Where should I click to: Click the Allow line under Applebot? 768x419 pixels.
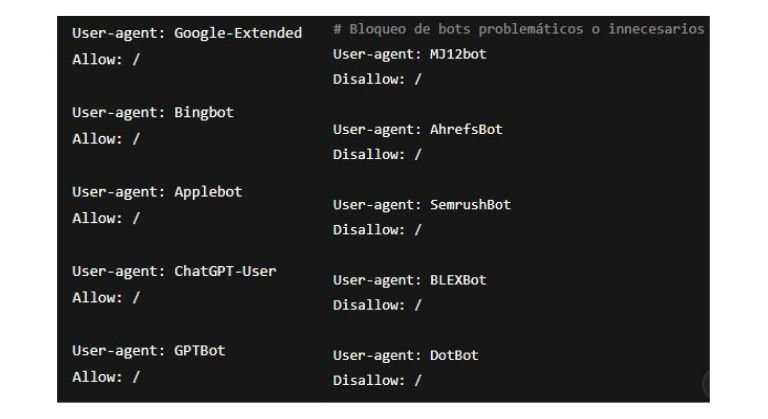click(106, 217)
